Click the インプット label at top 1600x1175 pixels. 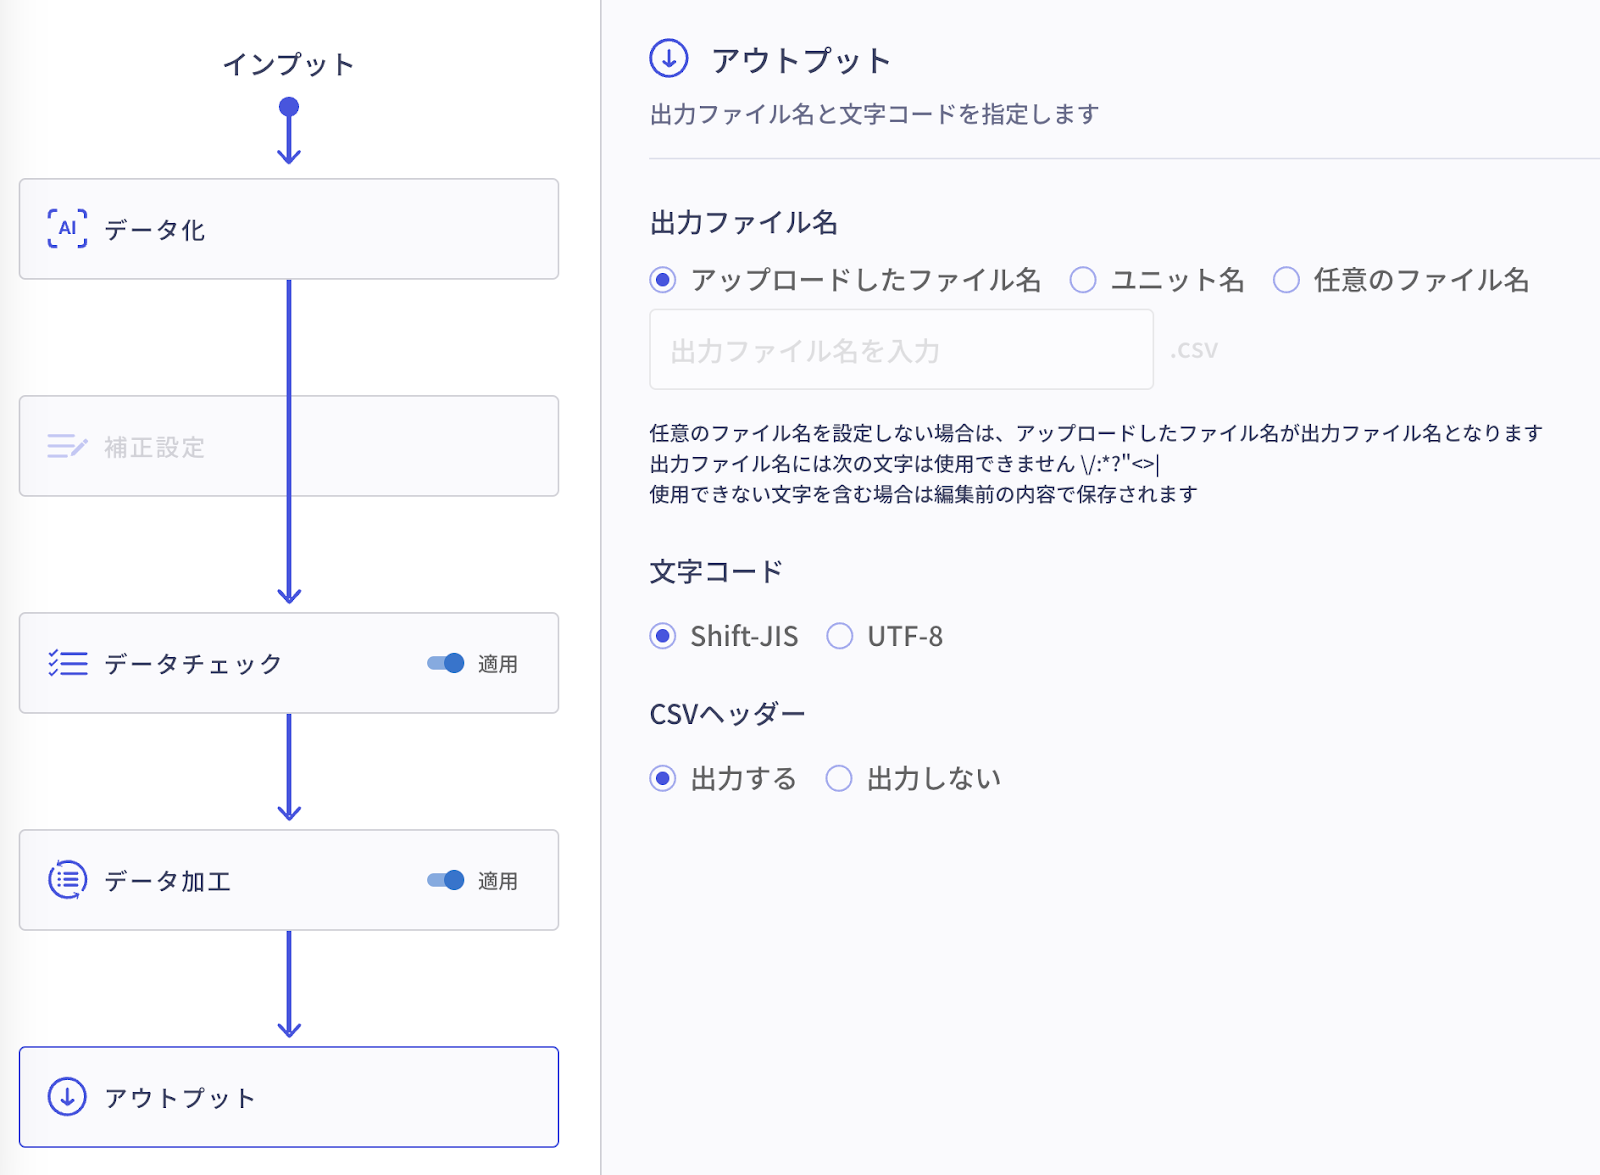coord(289,65)
